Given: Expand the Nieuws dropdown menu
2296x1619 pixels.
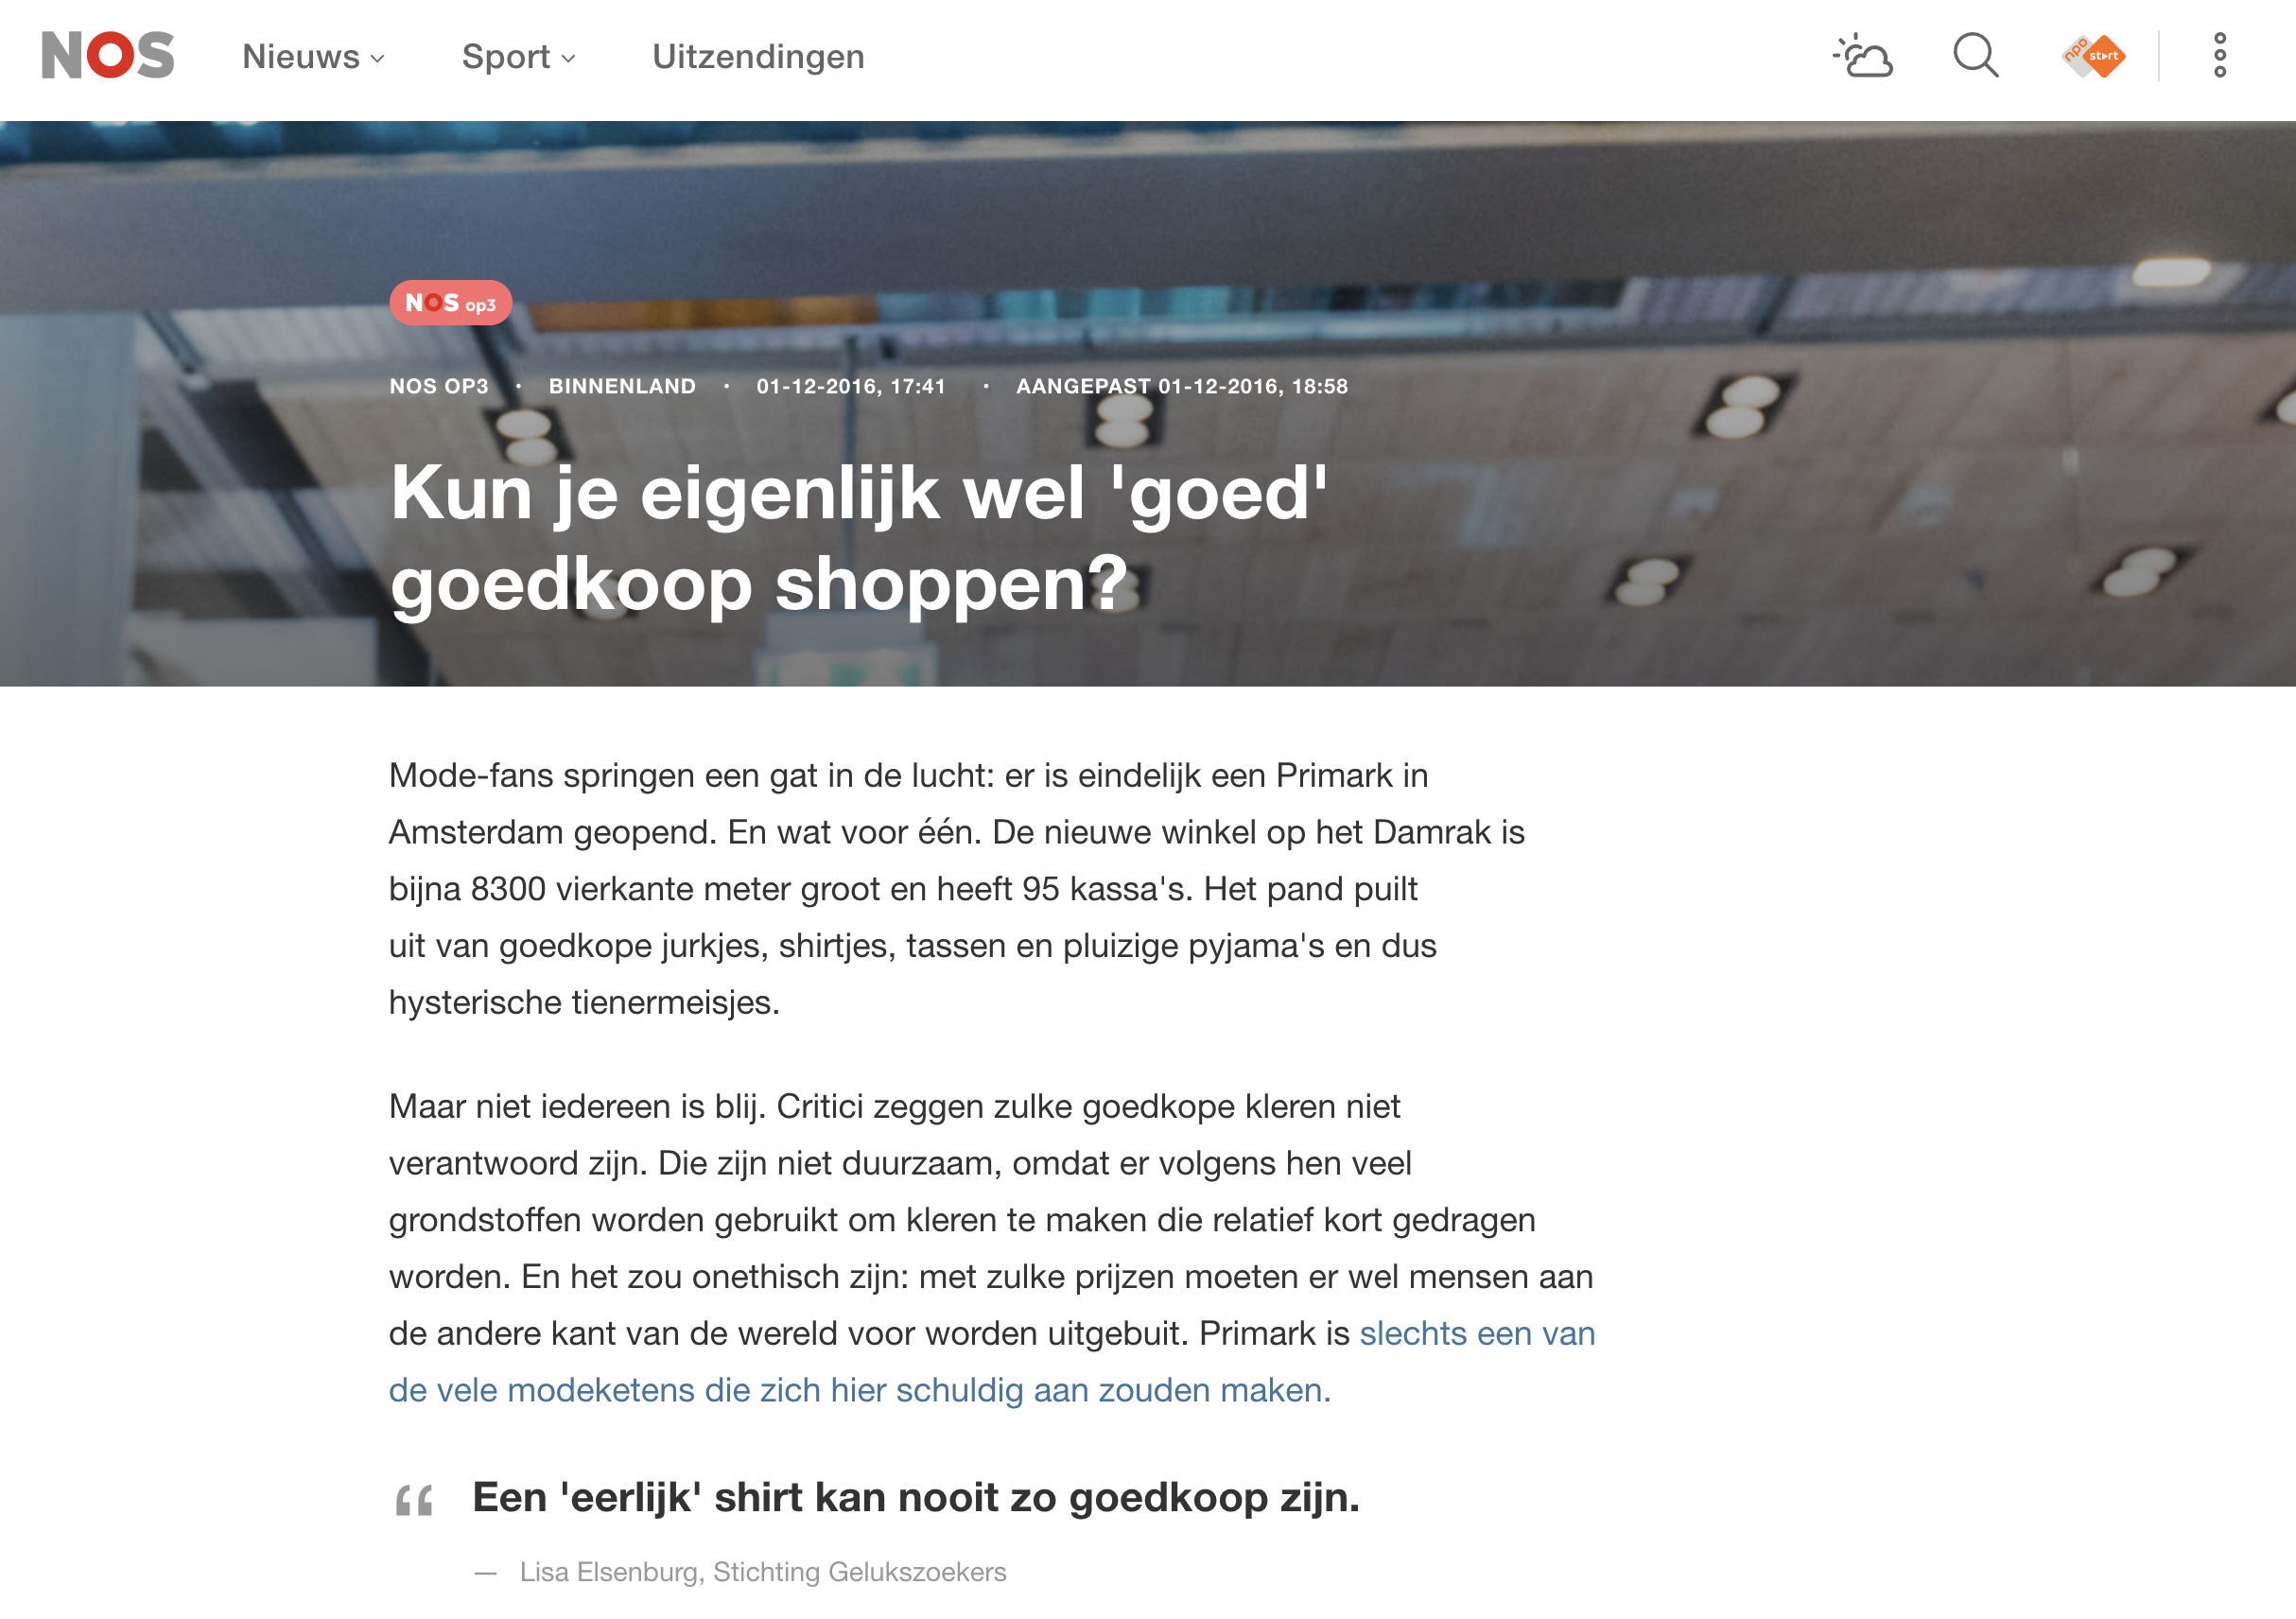Looking at the screenshot, I should (313, 57).
